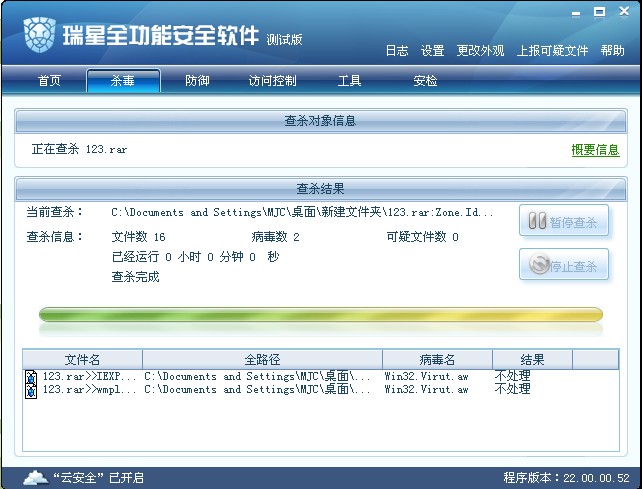Image resolution: width=642 pixels, height=489 pixels.
Task: Open the 帮助 menu
Action: click(x=613, y=51)
